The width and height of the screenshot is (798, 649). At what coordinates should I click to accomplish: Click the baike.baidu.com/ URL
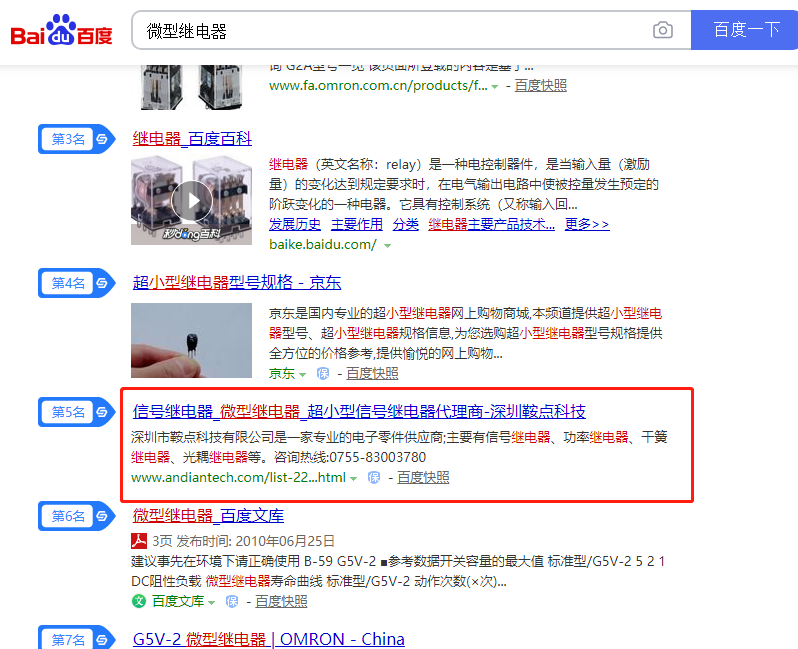(323, 244)
